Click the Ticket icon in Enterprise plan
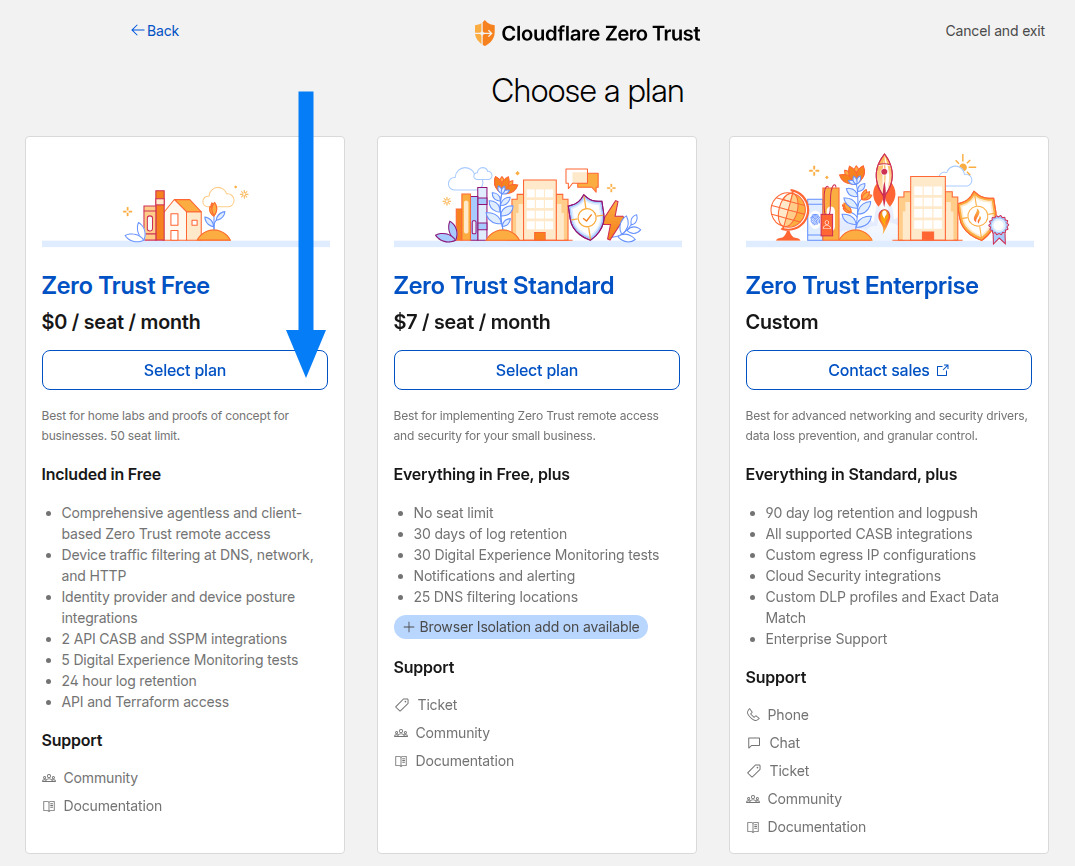The height and width of the screenshot is (866, 1075). point(753,771)
